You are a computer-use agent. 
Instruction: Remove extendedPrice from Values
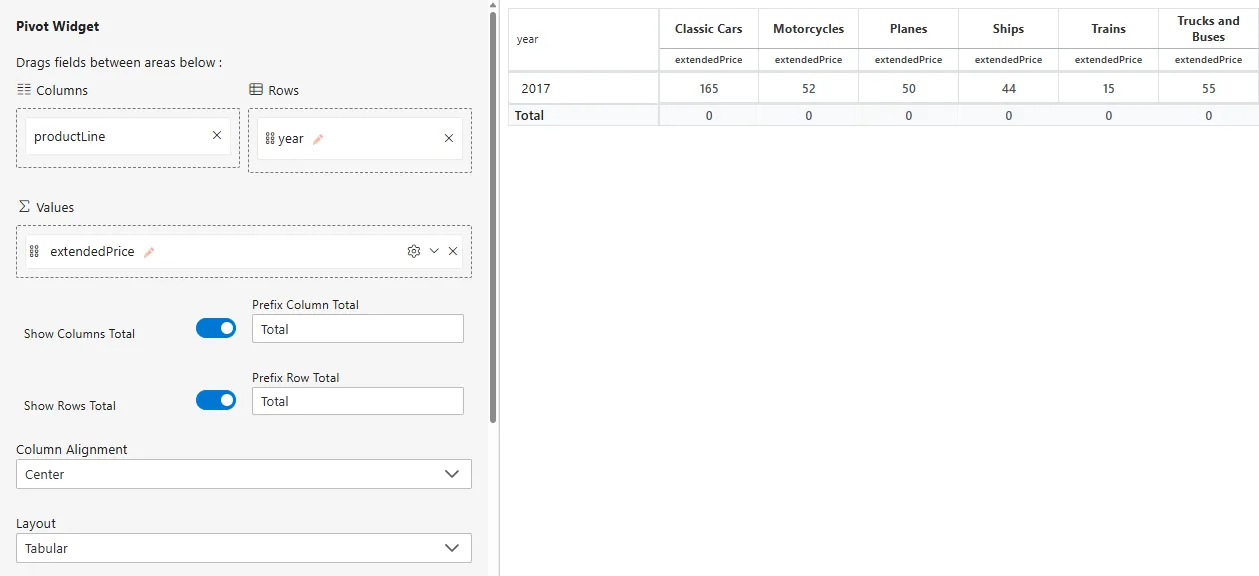click(x=453, y=252)
